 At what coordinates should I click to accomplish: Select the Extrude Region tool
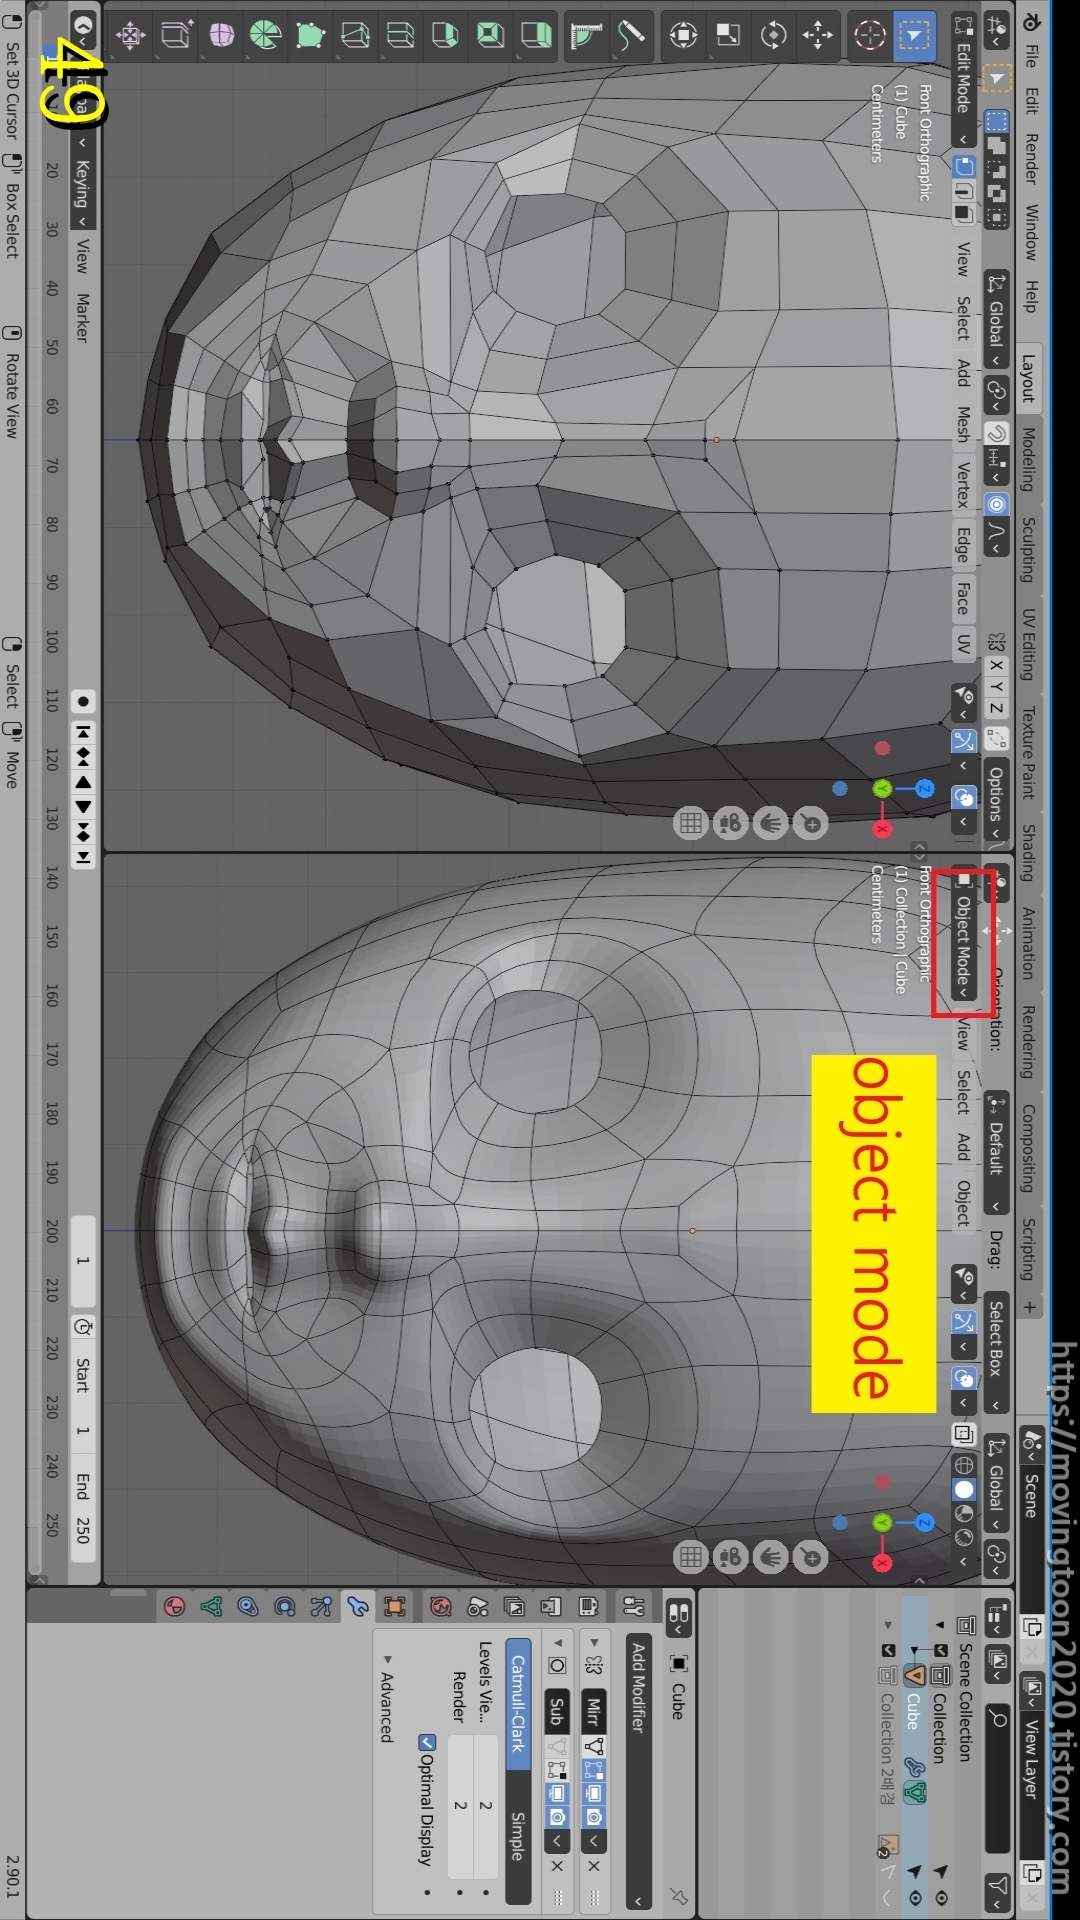tap(536, 36)
